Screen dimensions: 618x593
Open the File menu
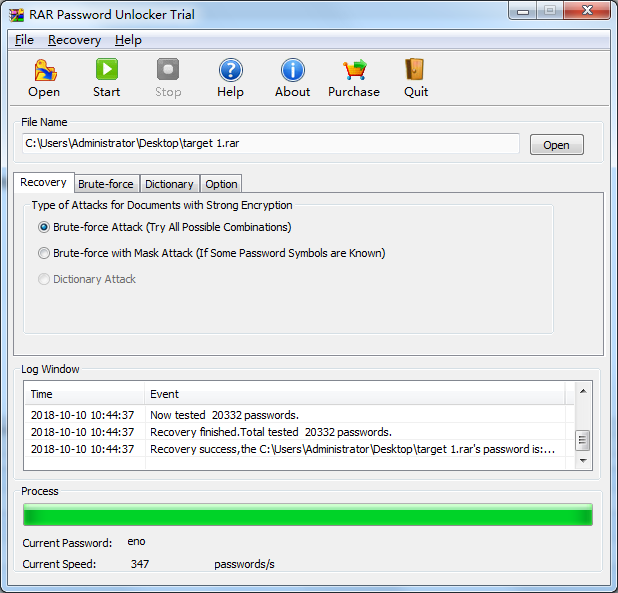[x=24, y=40]
